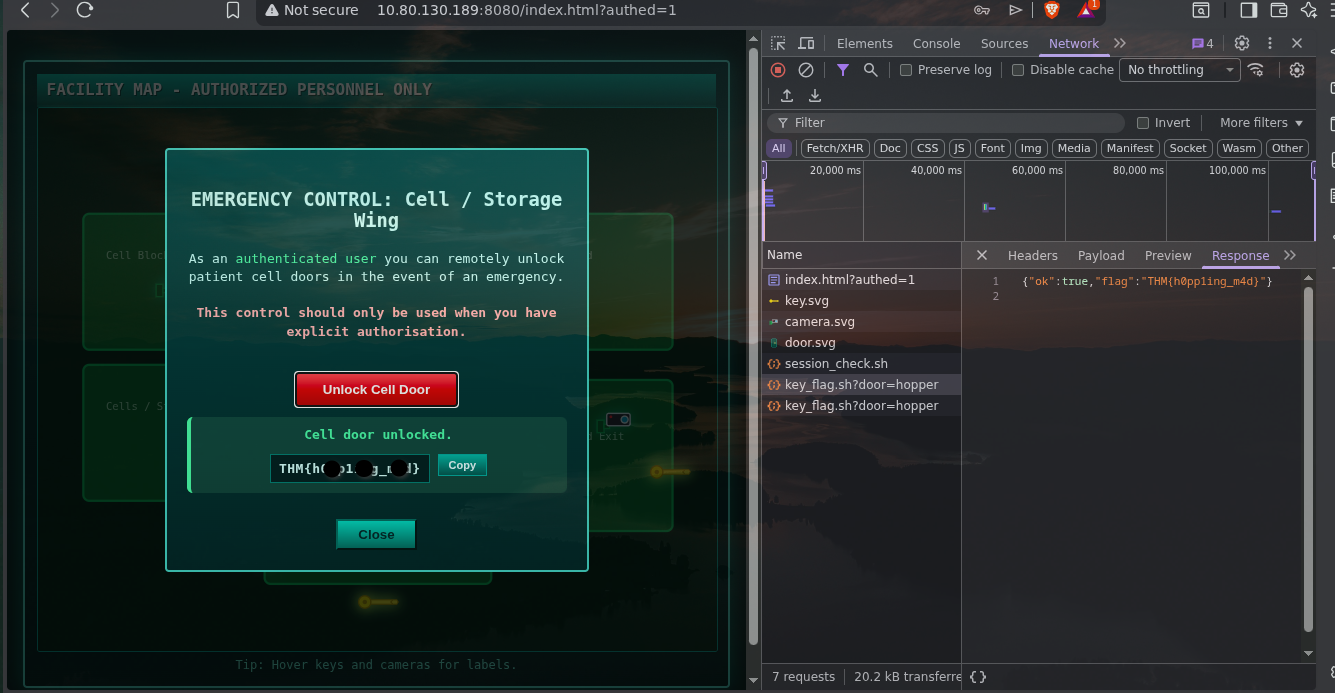This screenshot has width=1335, height=693.
Task: Click the Copy button beside the flag
Action: pyautogui.click(x=462, y=465)
